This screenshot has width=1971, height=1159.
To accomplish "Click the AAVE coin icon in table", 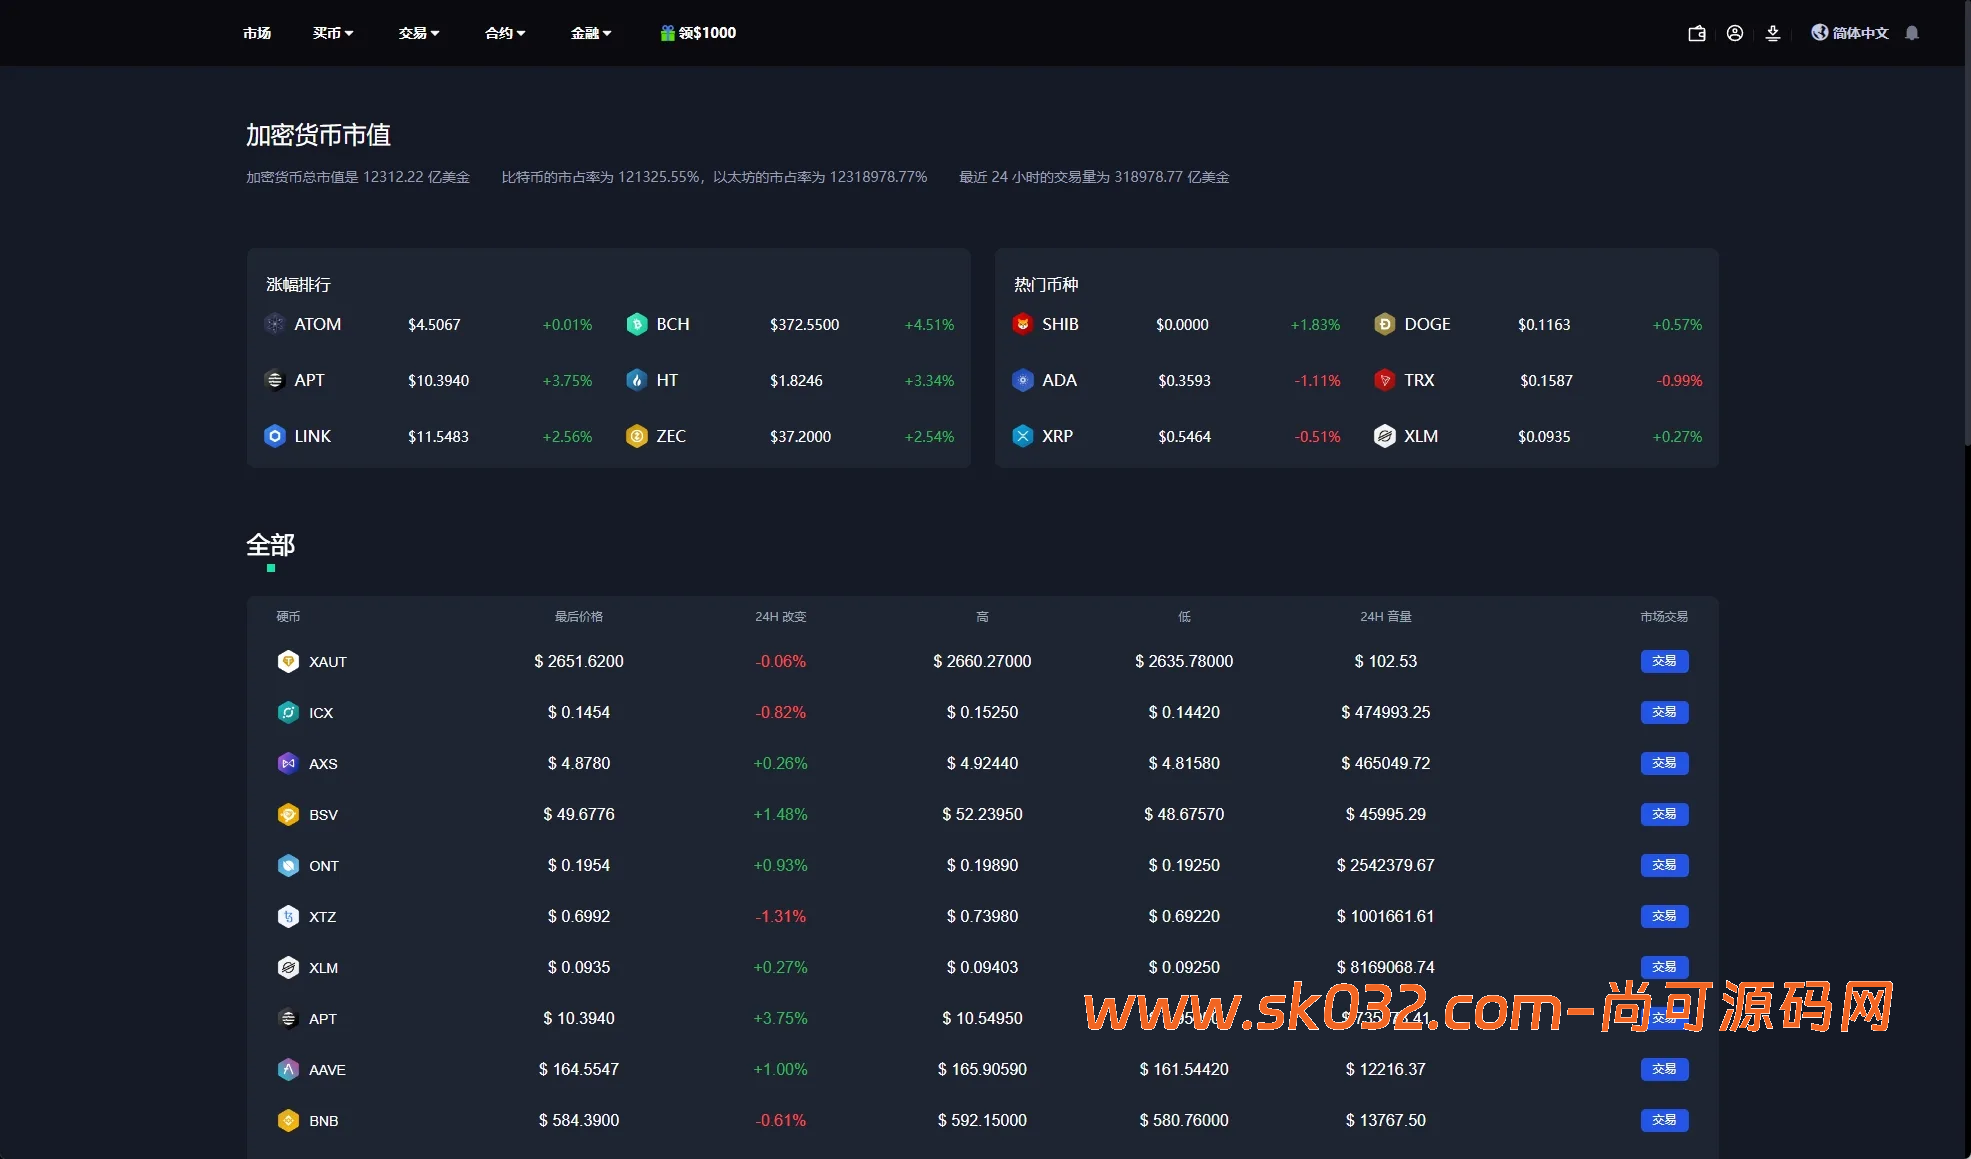I will [288, 1069].
